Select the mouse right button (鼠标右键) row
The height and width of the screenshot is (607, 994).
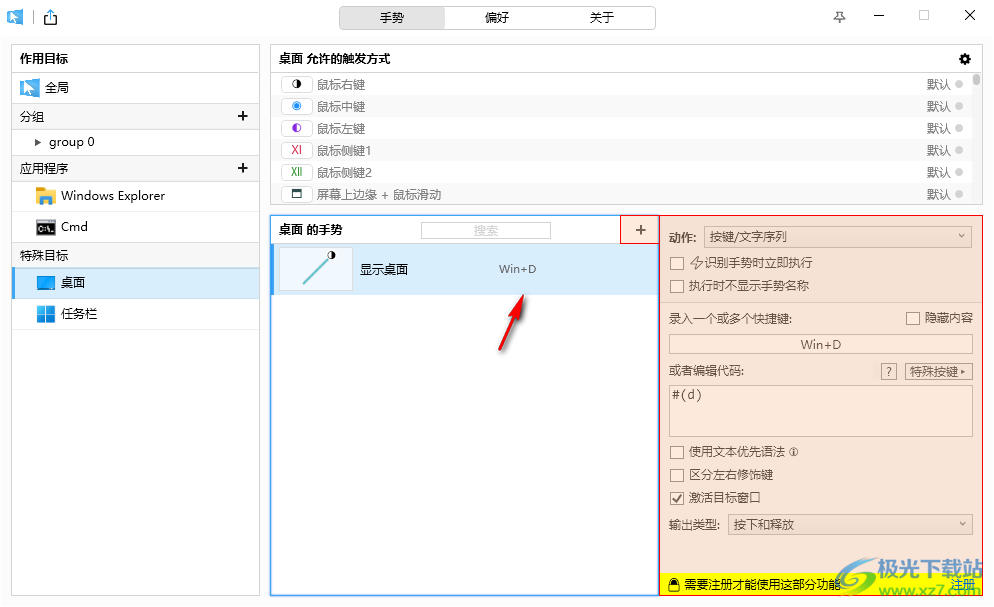(x=621, y=84)
